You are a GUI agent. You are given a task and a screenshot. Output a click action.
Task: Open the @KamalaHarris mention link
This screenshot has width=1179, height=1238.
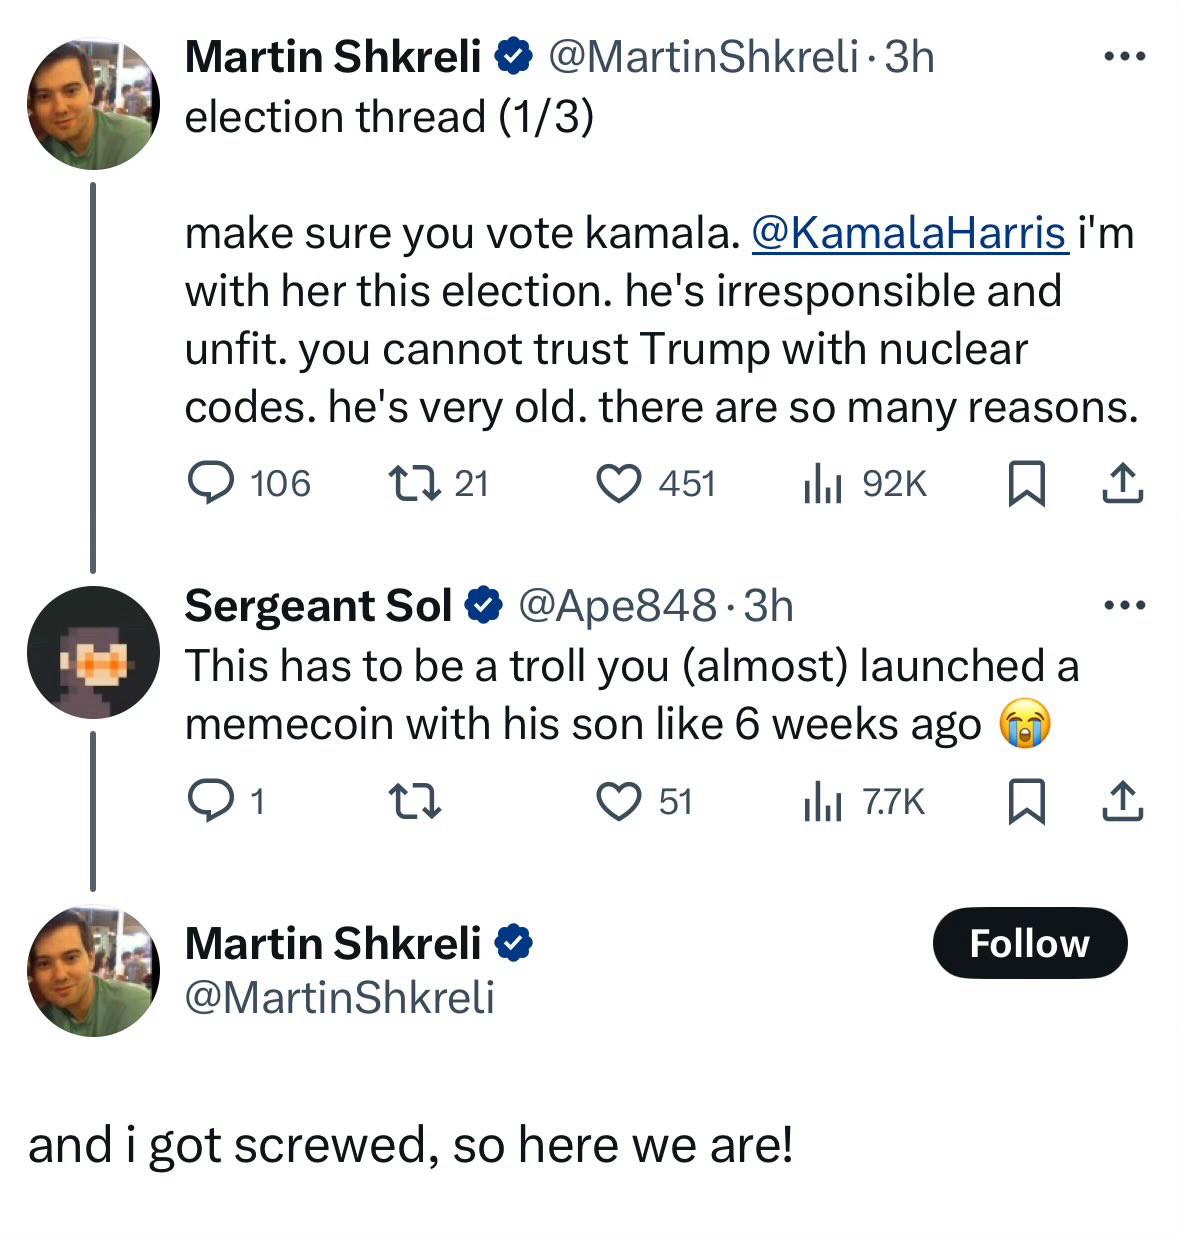[908, 233]
